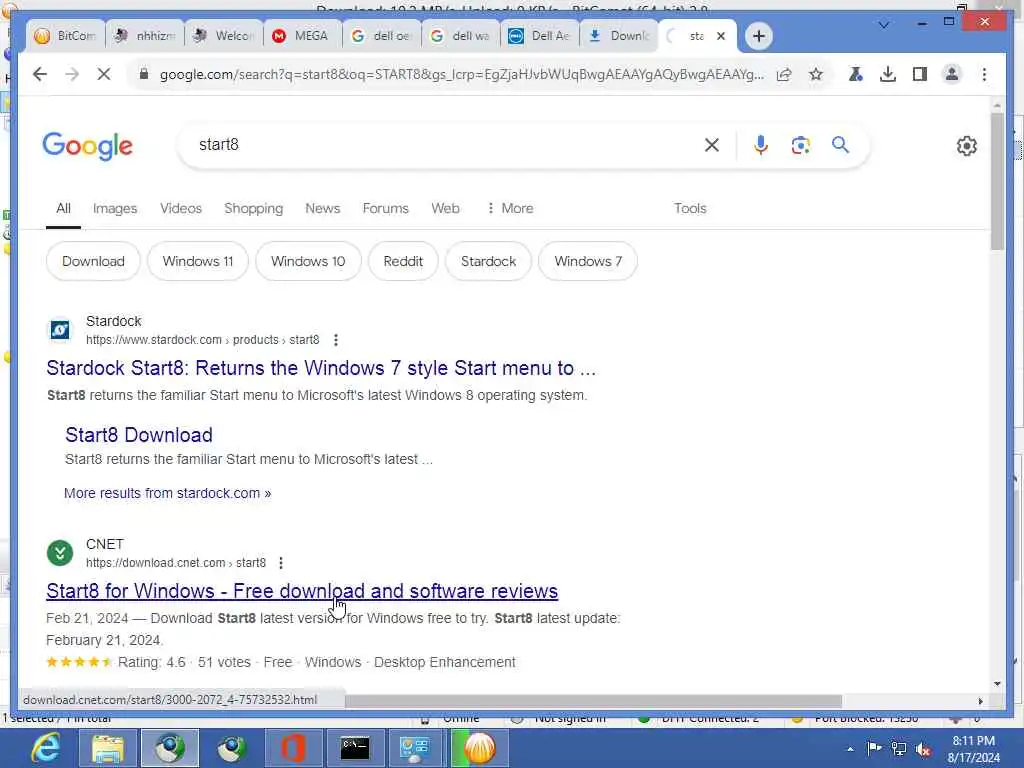
Task: Switch to the Dell tab with Dell logo
Action: click(539, 36)
